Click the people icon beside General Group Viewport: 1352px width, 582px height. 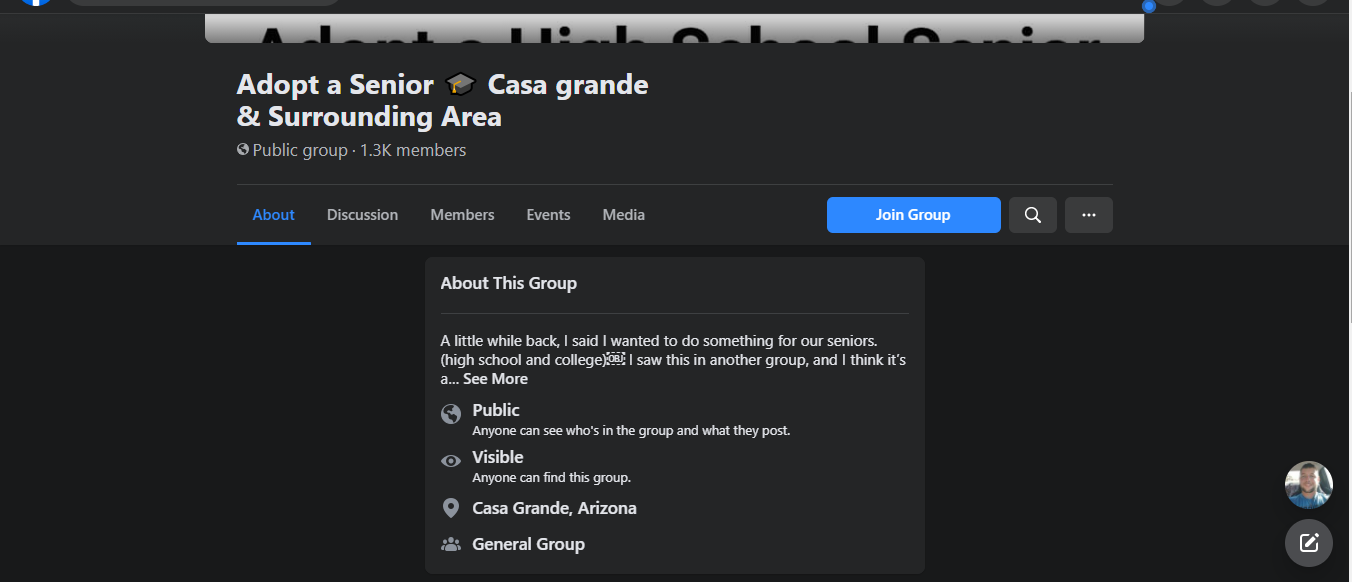[x=451, y=544]
